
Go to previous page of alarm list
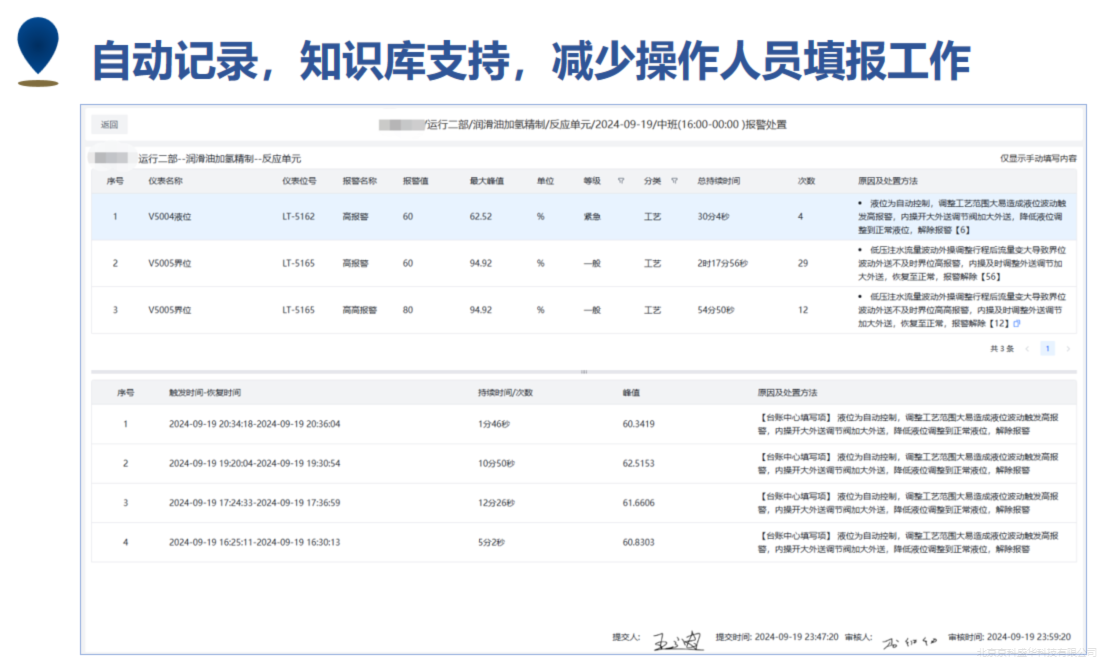point(1027,349)
